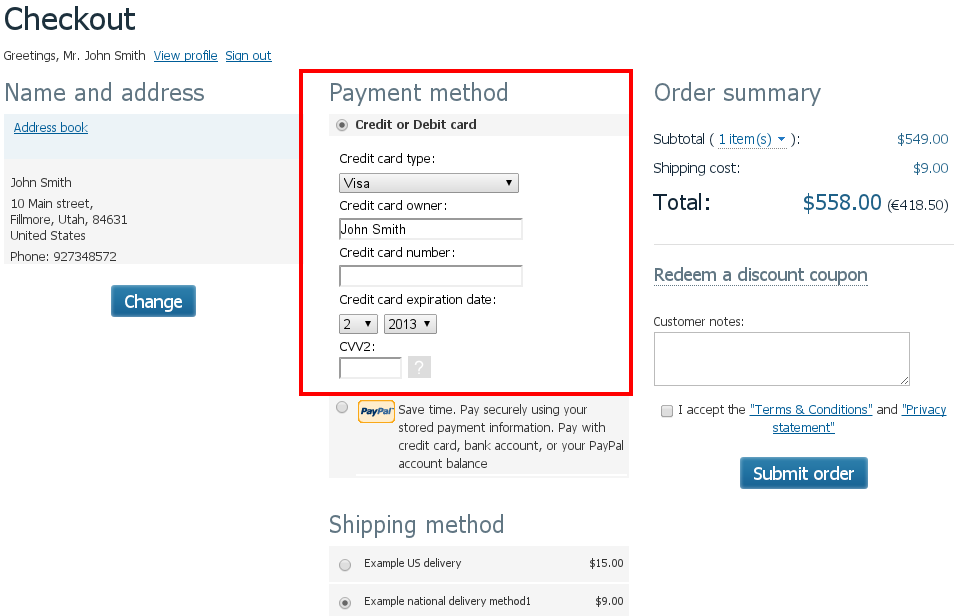Open the expiration year 2013 dropdown
Screen dimensions: 960x616
pyautogui.click(x=410, y=324)
